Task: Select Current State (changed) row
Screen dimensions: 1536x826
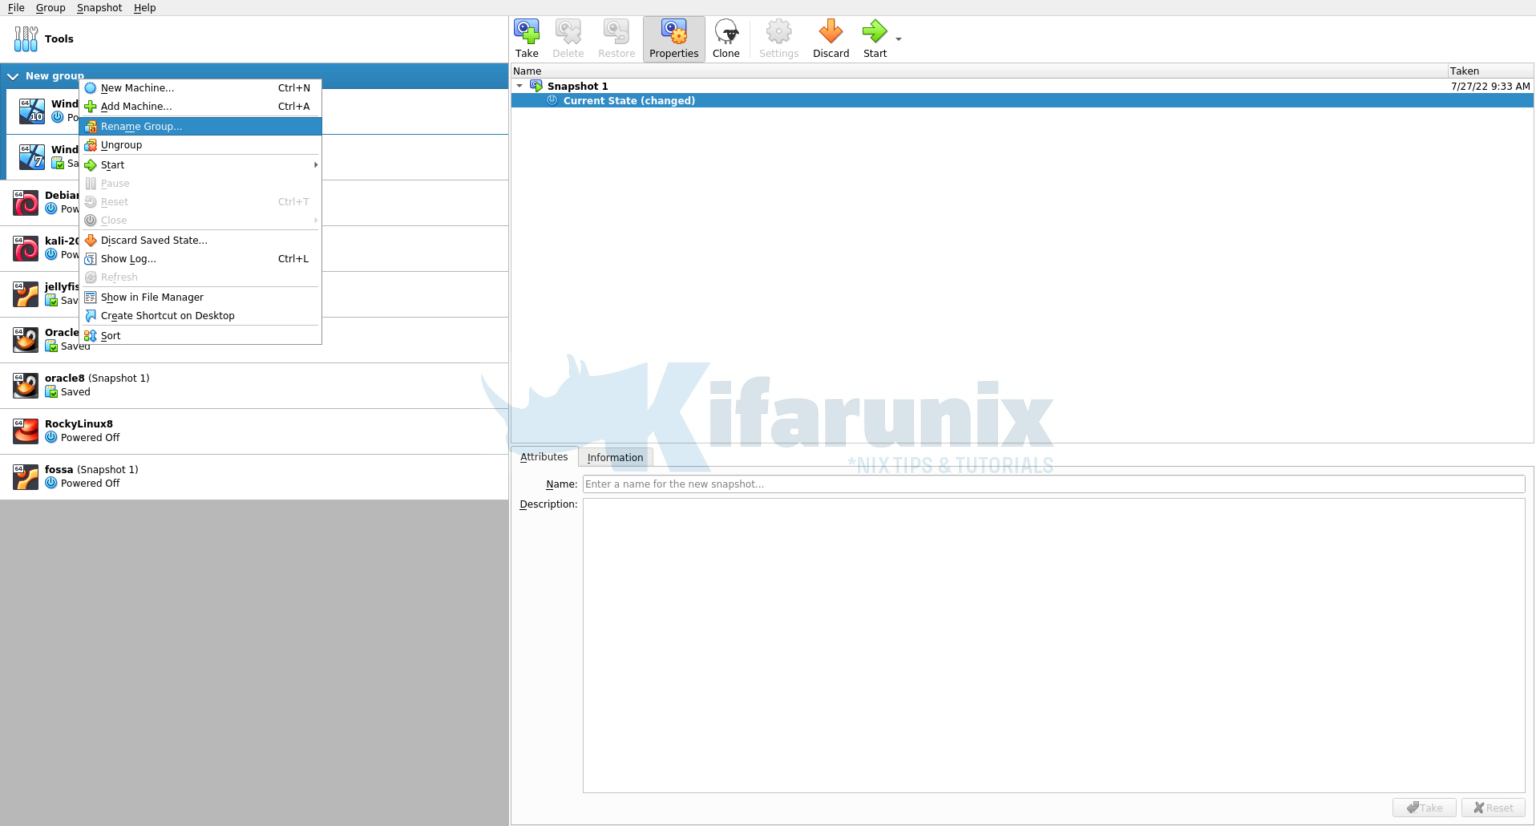Action: pyautogui.click(x=1022, y=100)
